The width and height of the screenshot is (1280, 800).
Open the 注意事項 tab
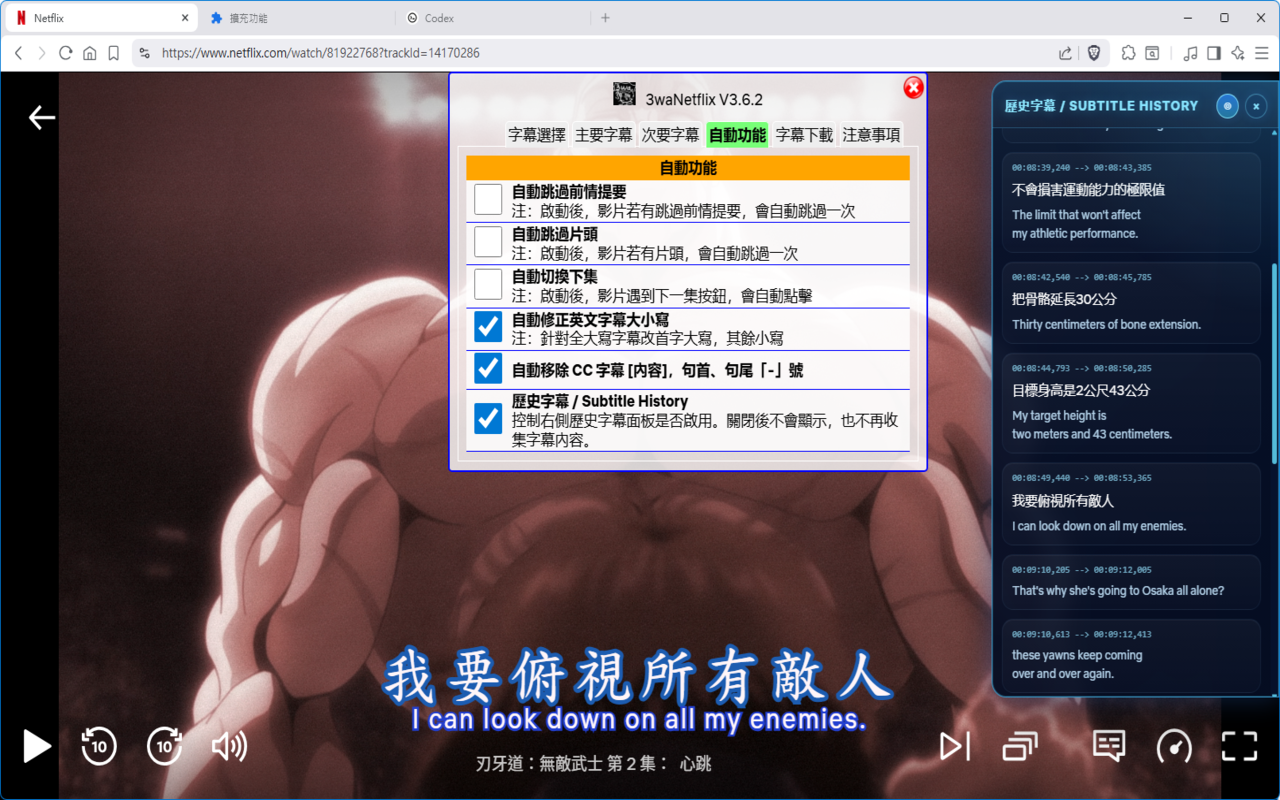(871, 135)
